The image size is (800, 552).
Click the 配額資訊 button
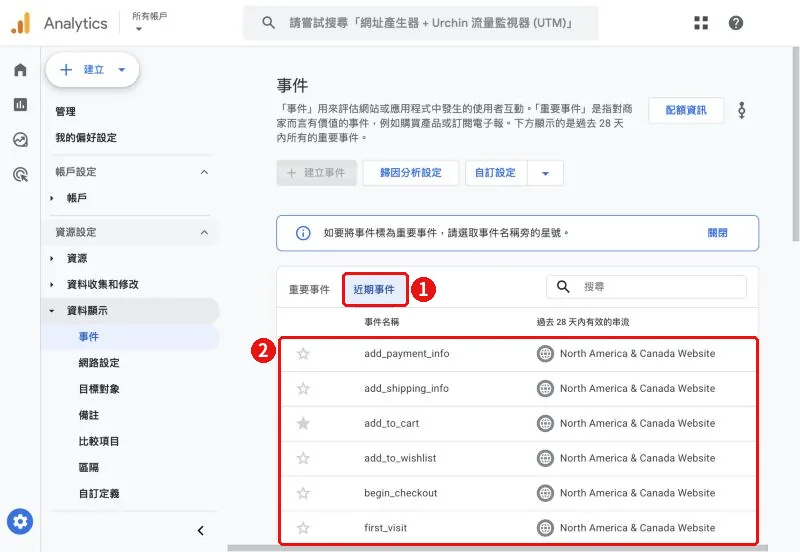click(686, 110)
